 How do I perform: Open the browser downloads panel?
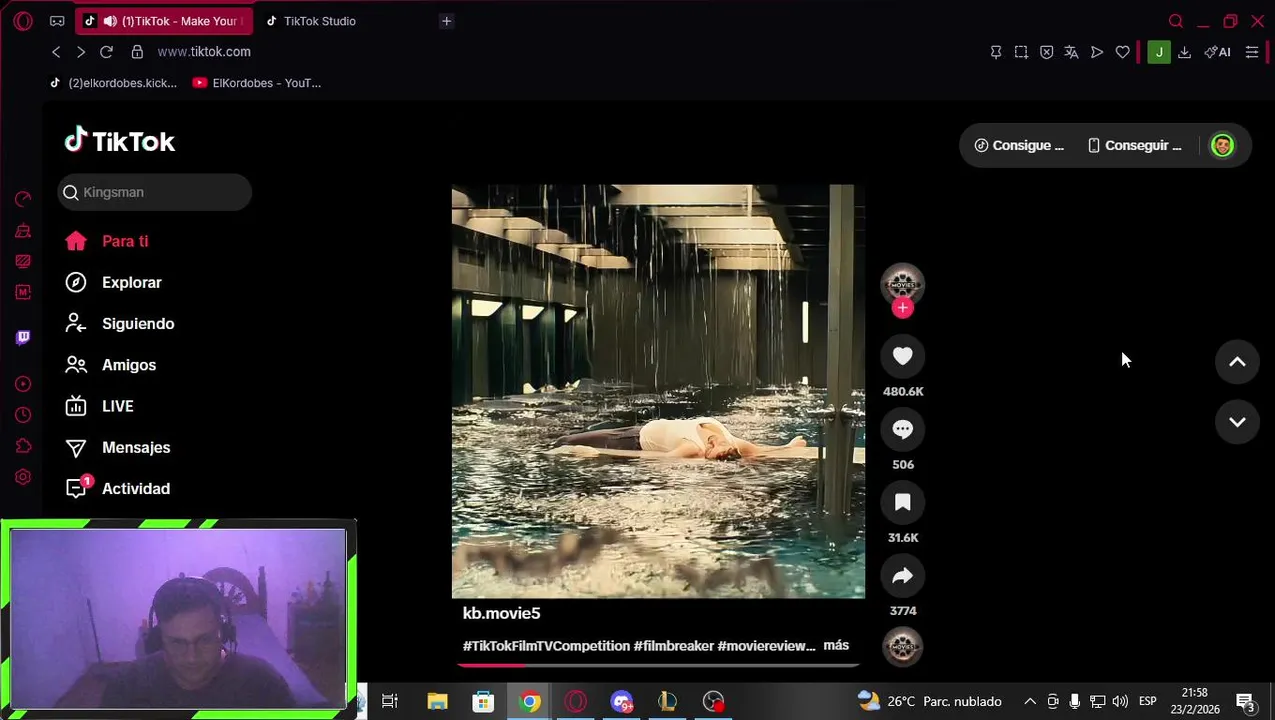pos(1184,52)
